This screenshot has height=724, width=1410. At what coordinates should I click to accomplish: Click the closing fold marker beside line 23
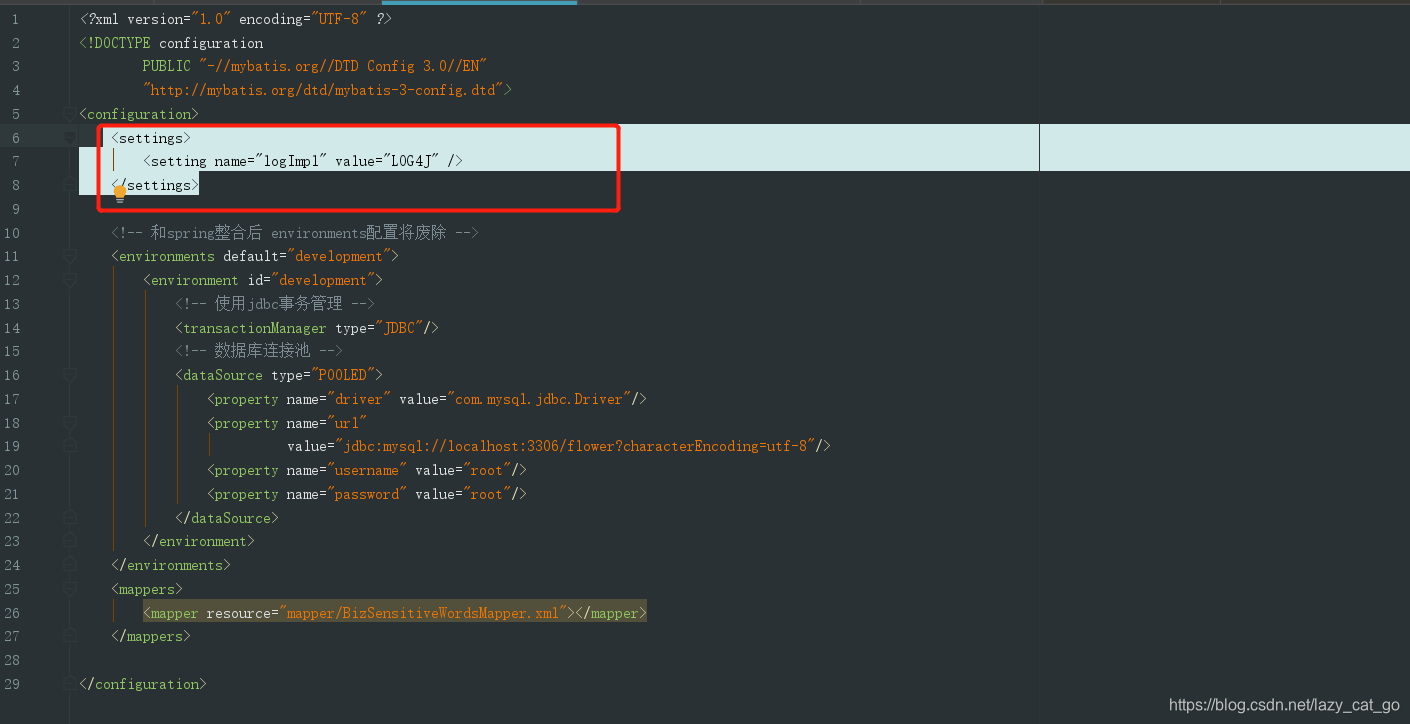[68, 541]
